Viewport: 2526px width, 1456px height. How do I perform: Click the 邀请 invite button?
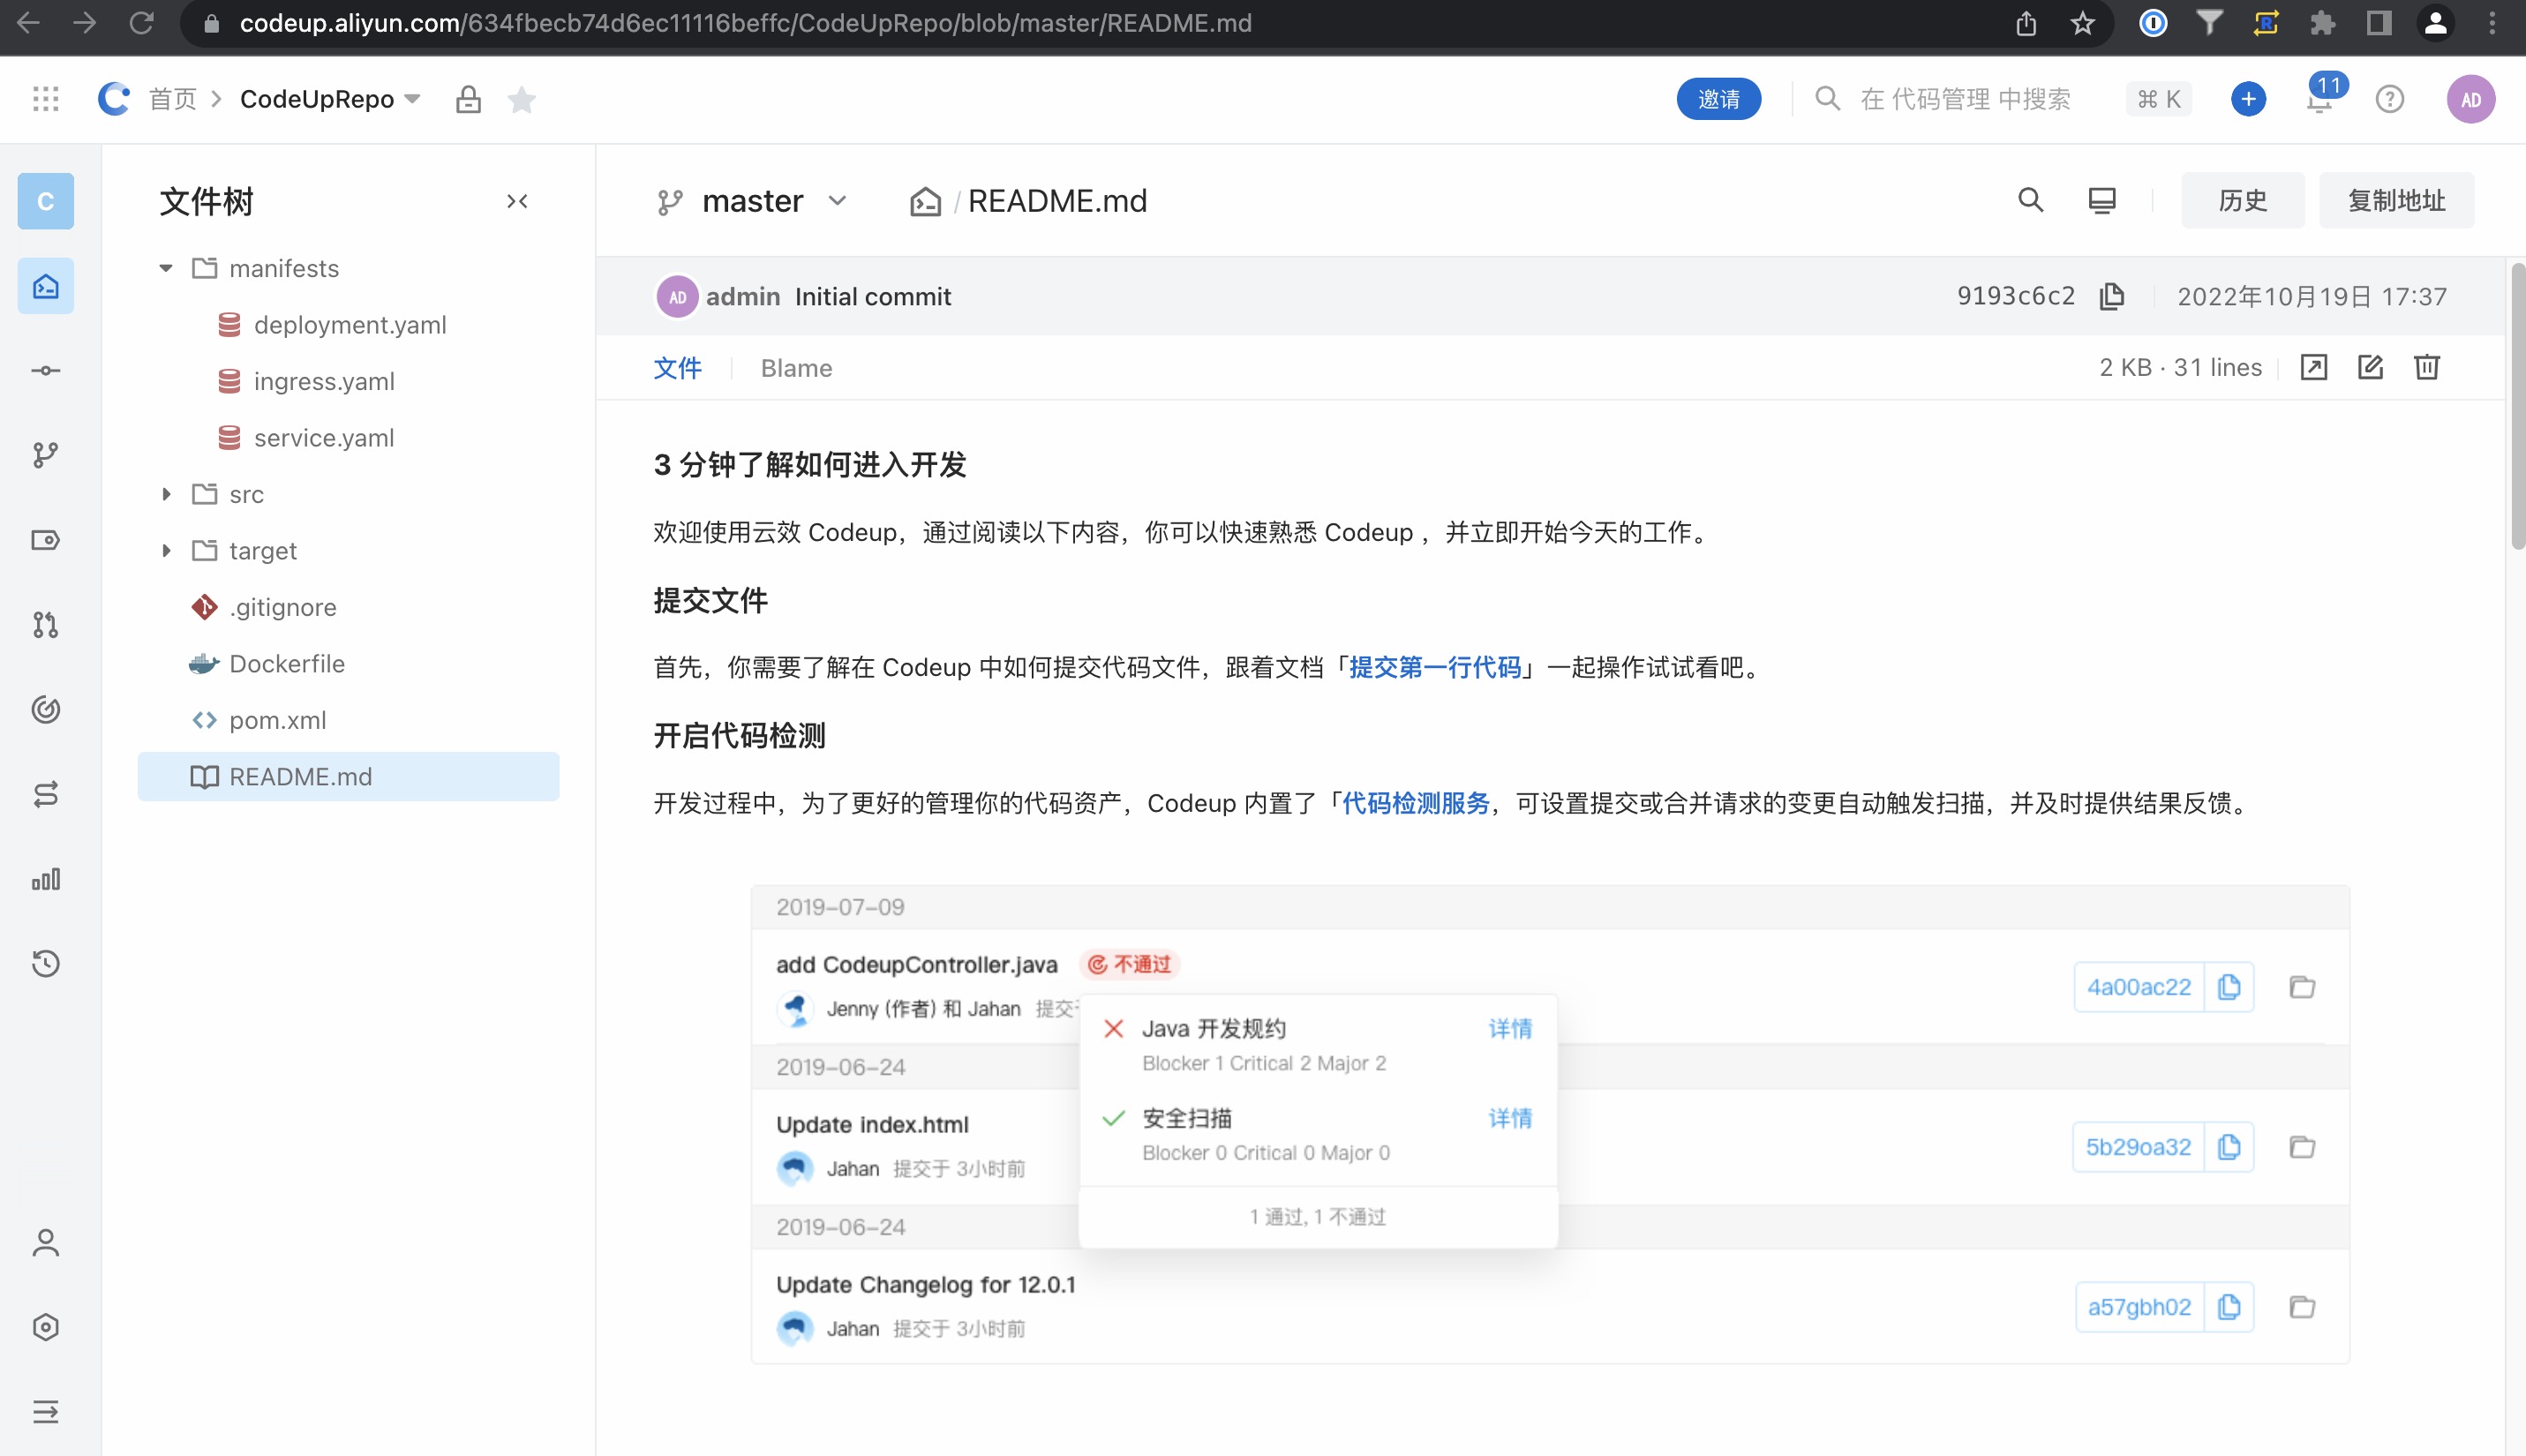click(1718, 99)
